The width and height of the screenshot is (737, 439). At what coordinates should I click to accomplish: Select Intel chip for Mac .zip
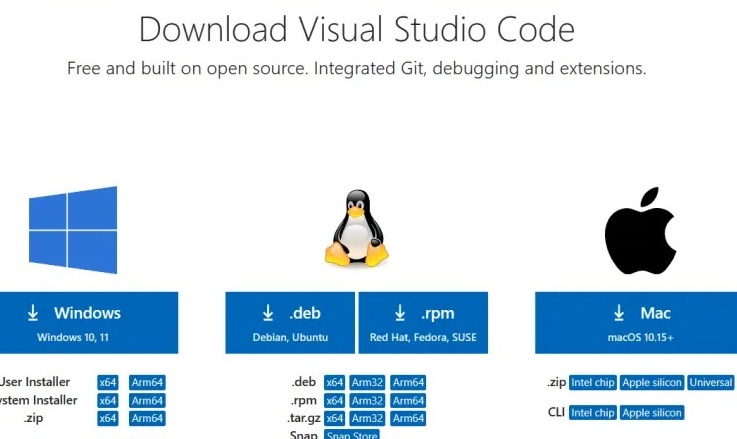[x=592, y=383]
